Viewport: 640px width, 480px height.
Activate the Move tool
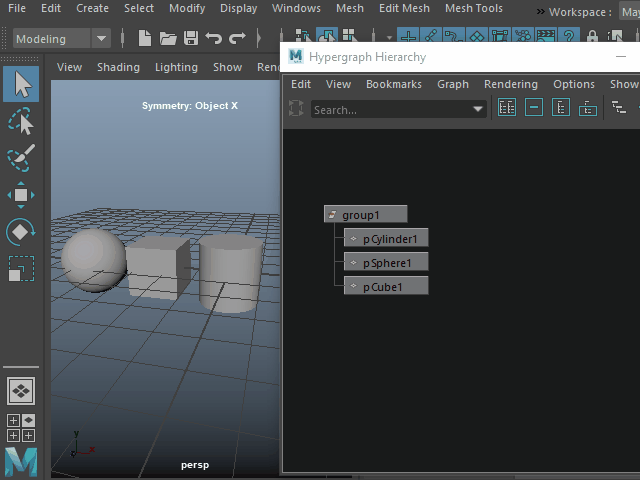click(21, 195)
